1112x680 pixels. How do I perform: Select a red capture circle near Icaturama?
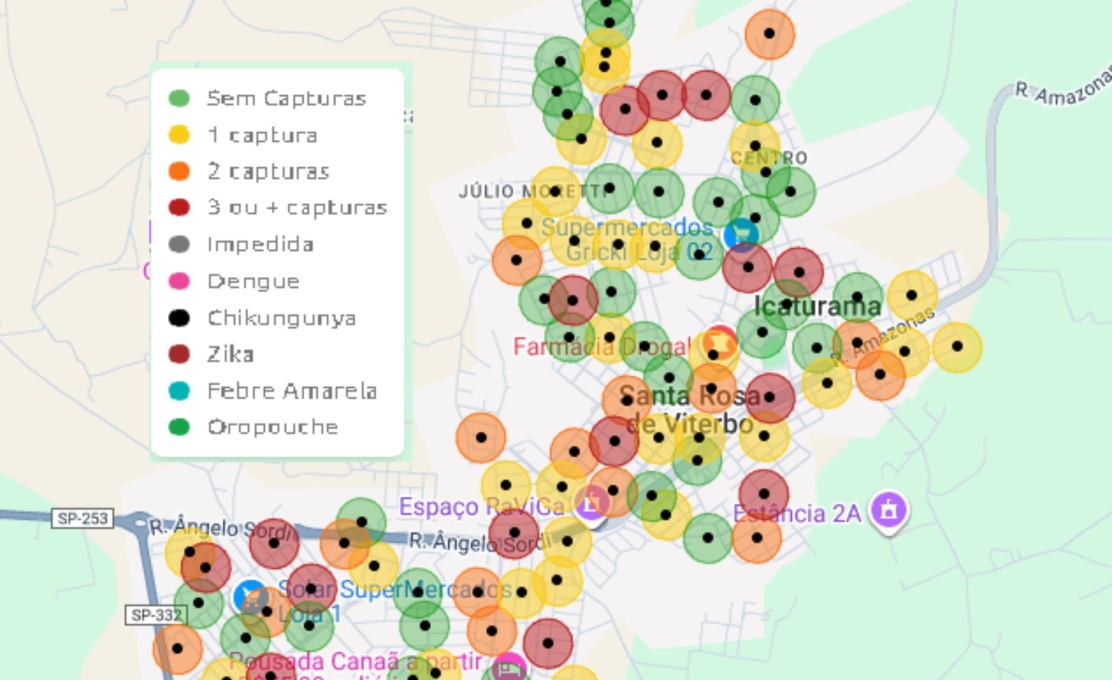coord(800,273)
